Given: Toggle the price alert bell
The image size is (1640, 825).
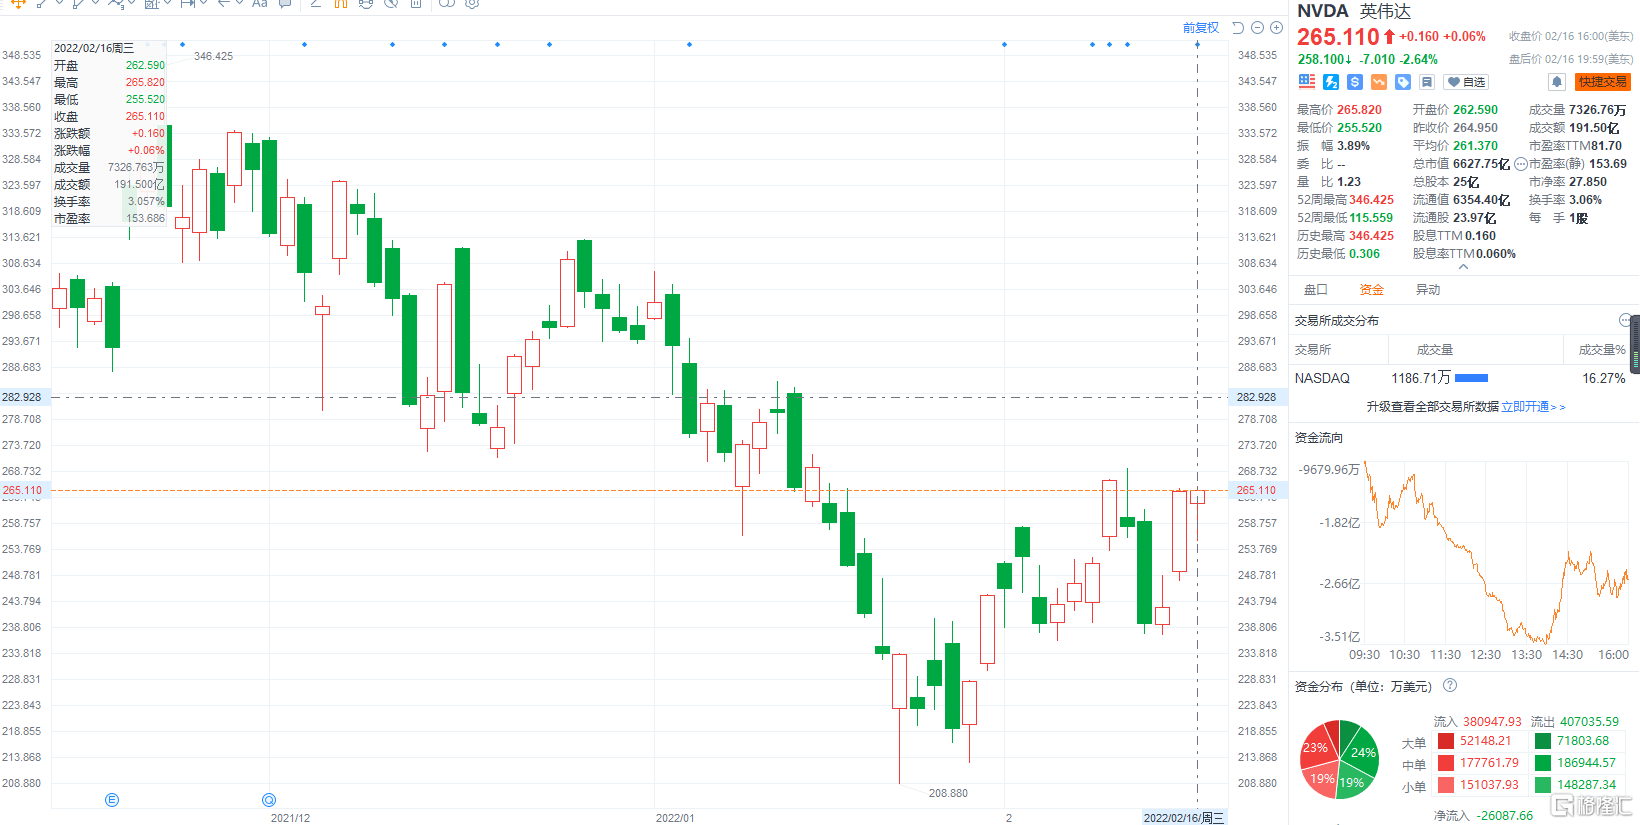Looking at the screenshot, I should click(1557, 82).
